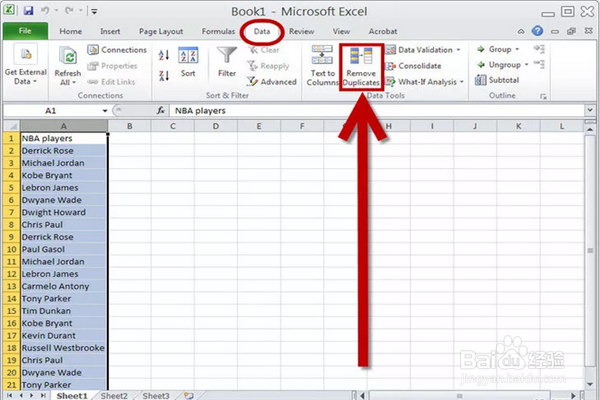The image size is (600, 400).
Task: Open the Name Box dropdown arrow
Action: click(x=105, y=111)
